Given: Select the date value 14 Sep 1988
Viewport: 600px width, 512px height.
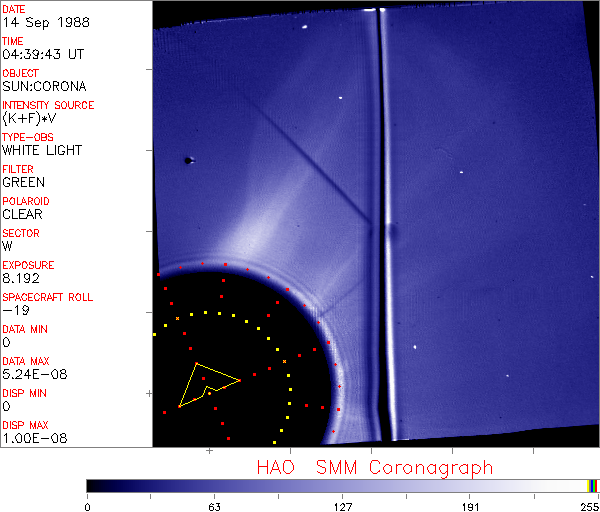Looking at the screenshot, I should tap(46, 22).
